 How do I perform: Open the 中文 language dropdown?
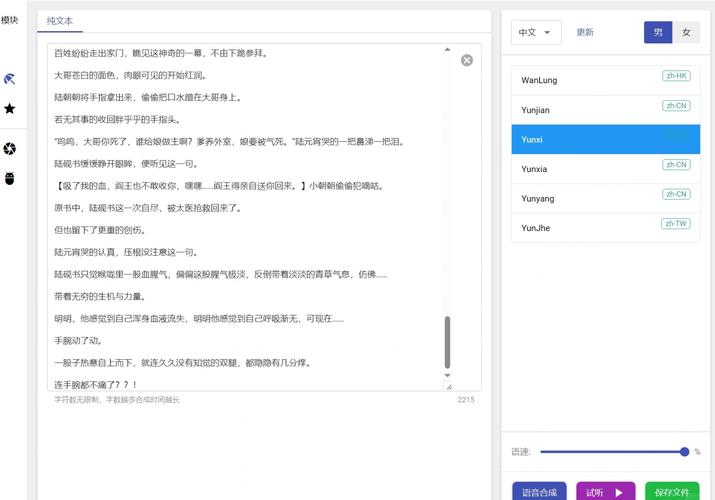coord(536,32)
